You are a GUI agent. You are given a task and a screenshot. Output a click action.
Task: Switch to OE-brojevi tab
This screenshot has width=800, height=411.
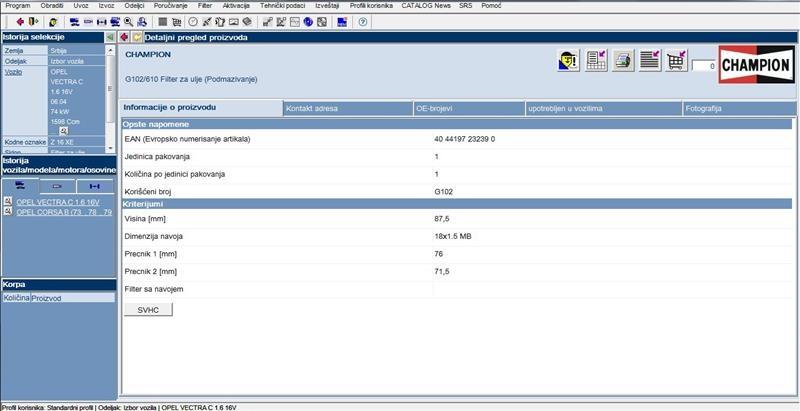click(x=469, y=109)
